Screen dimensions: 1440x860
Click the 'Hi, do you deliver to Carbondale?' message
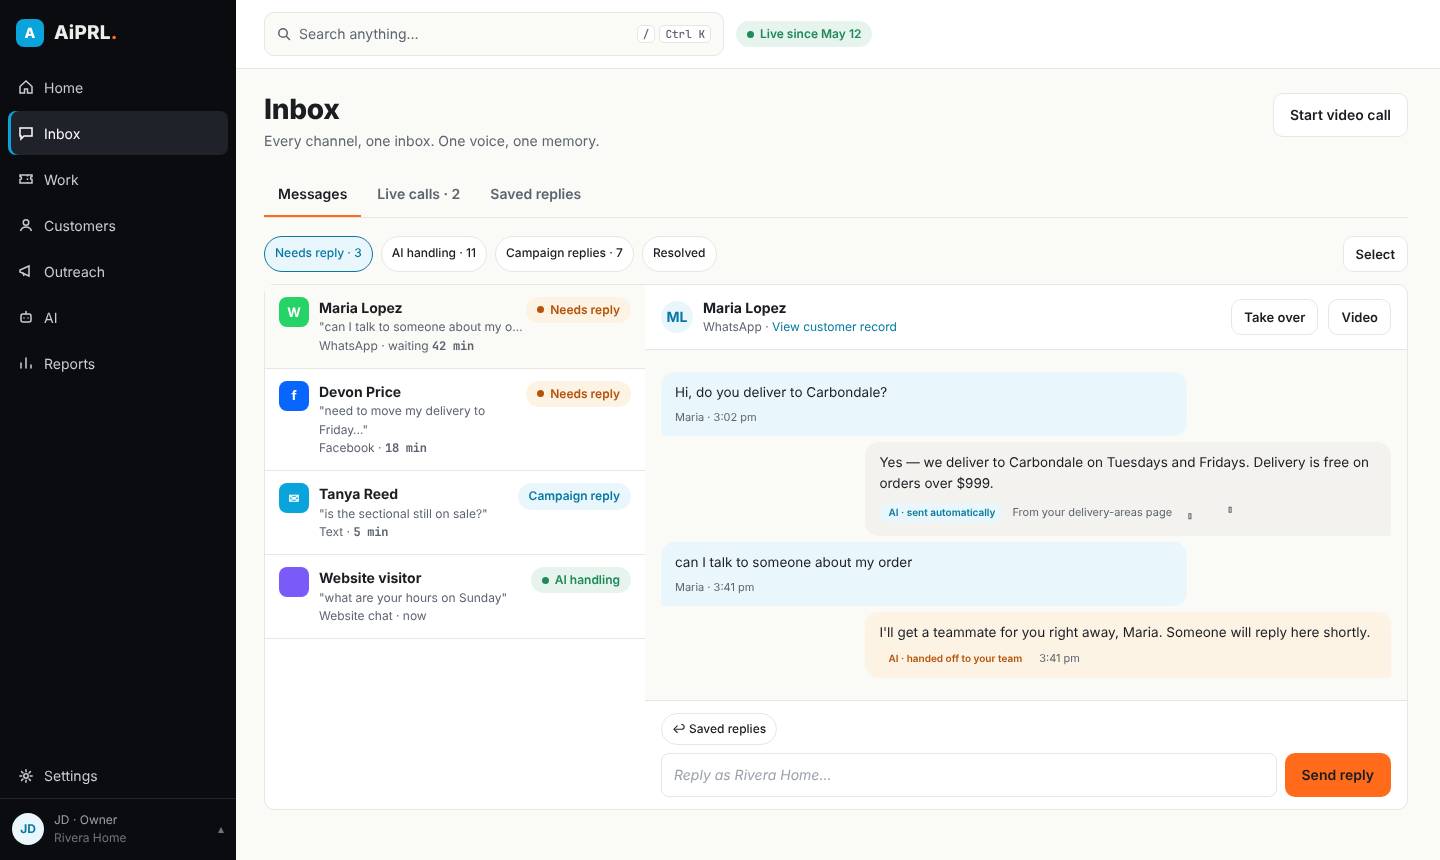click(924, 404)
